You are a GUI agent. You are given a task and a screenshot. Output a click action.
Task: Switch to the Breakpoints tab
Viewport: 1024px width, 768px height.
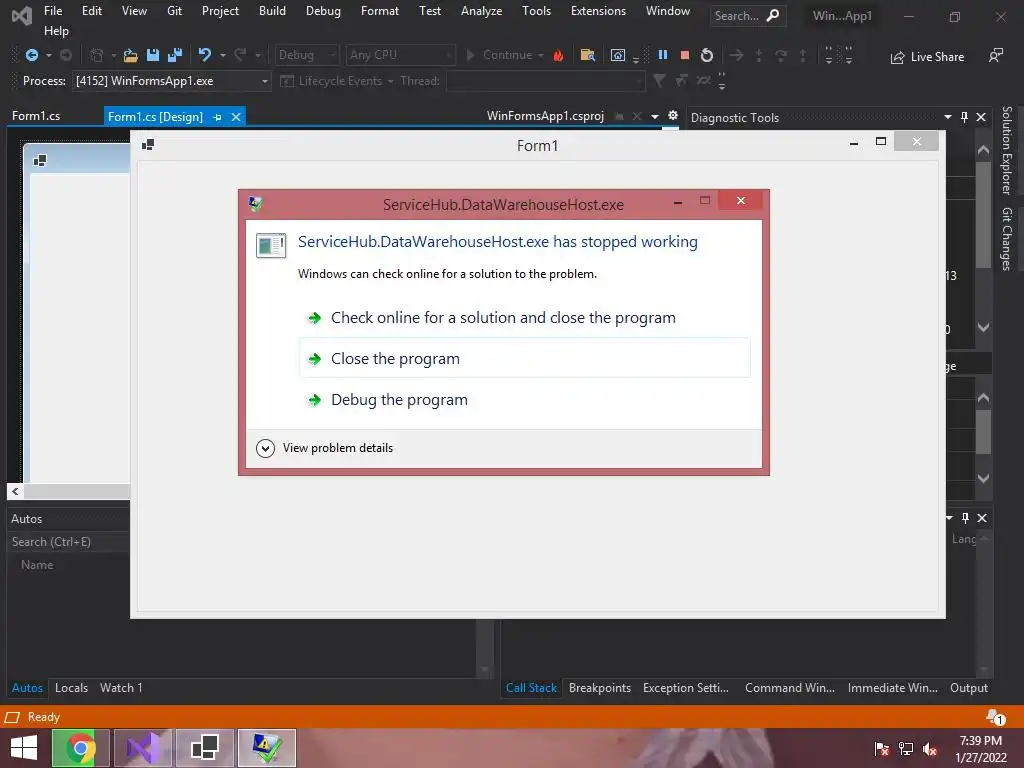(600, 688)
